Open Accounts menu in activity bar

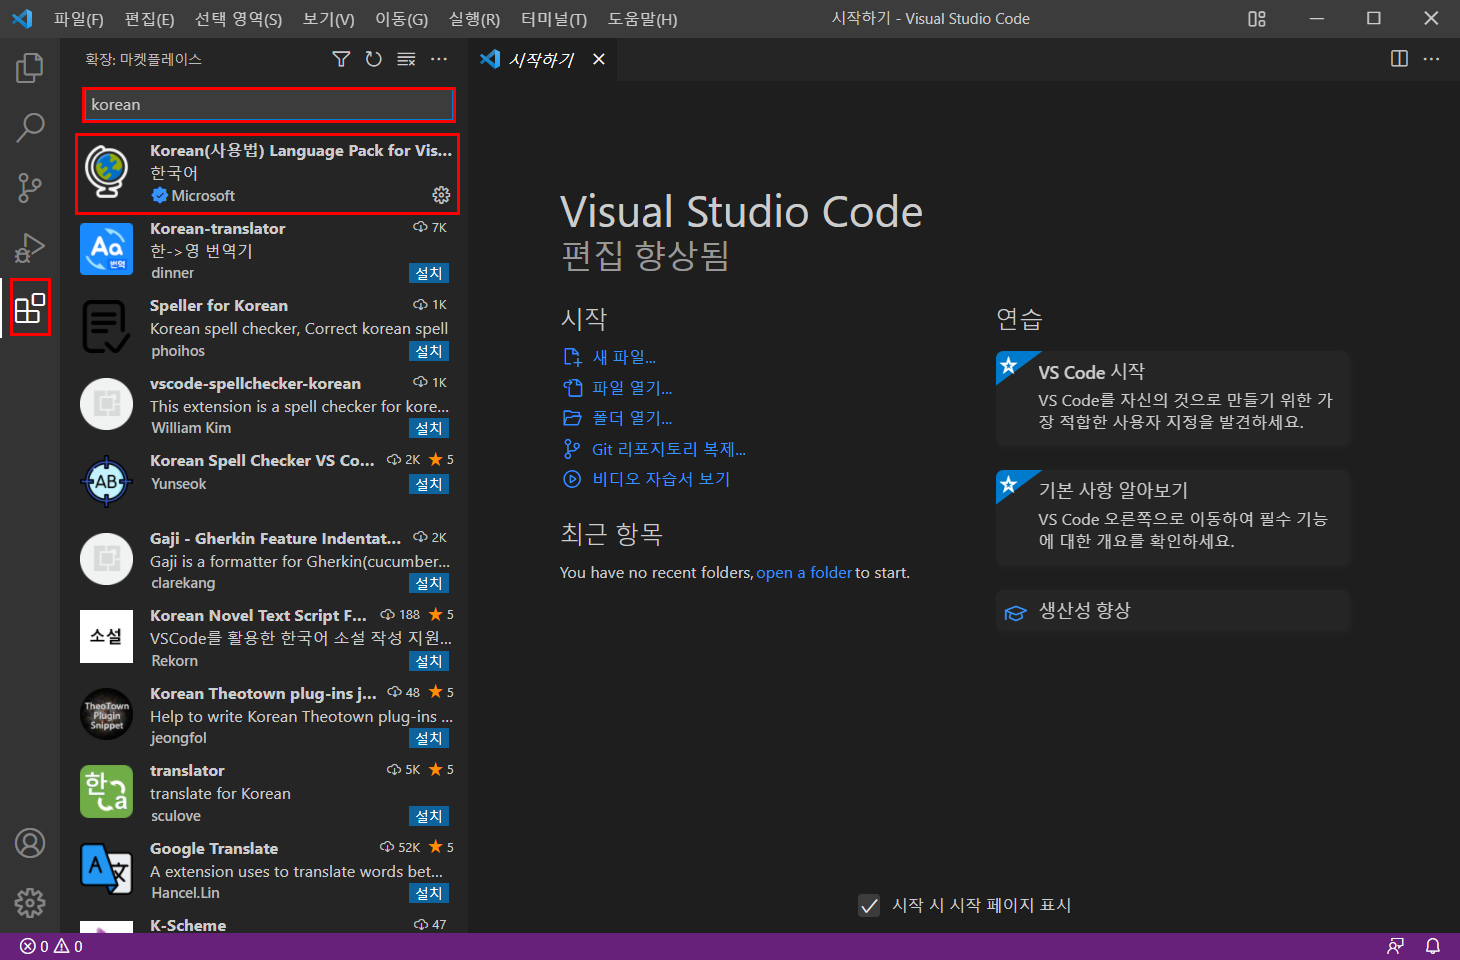(x=30, y=843)
